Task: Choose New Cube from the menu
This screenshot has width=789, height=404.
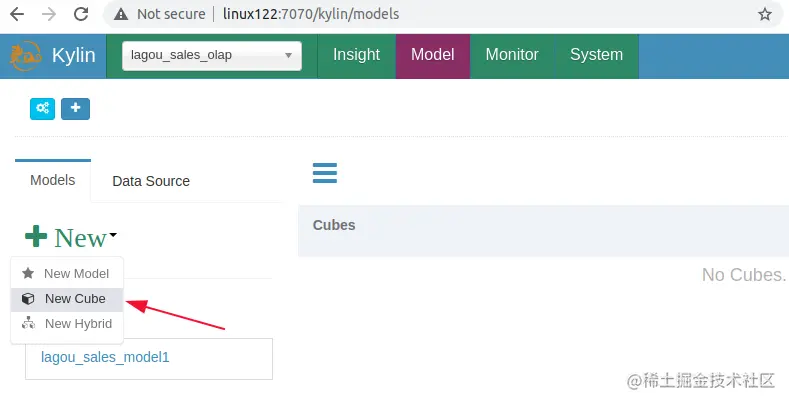Action: [x=67, y=299]
